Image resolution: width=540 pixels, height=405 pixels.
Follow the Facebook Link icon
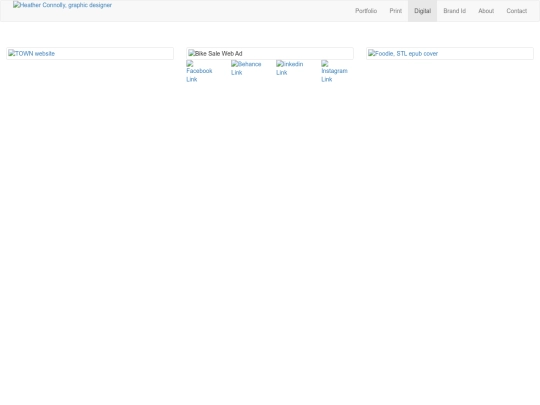pyautogui.click(x=199, y=71)
